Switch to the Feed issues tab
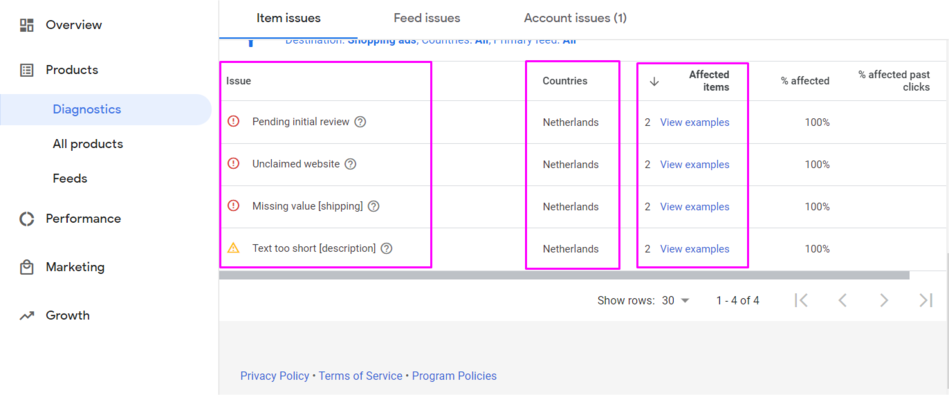The width and height of the screenshot is (949, 395). pyautogui.click(x=427, y=18)
